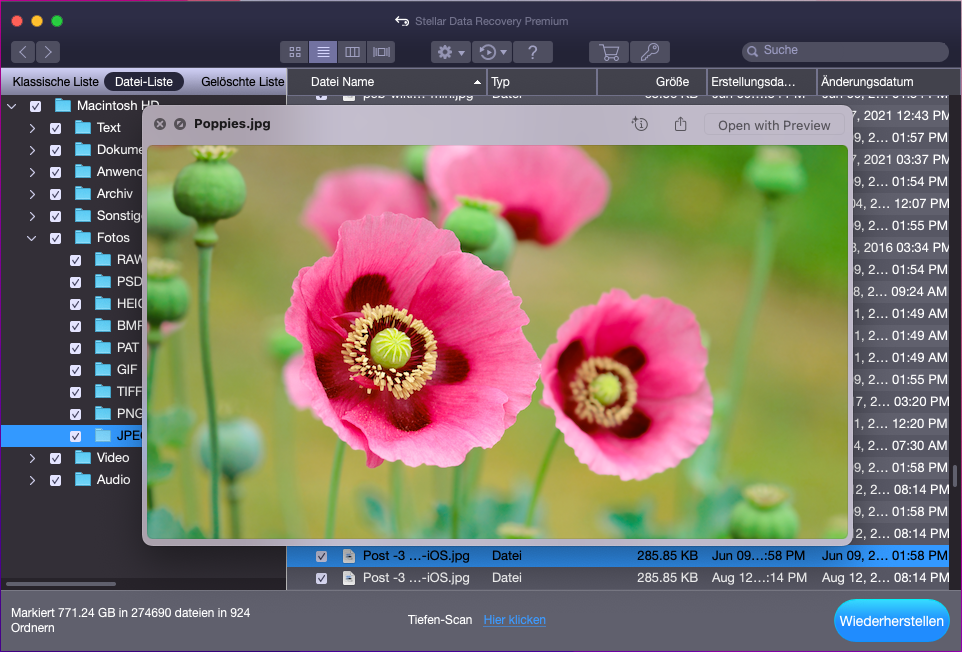Select the Klassische Liste tab
Image resolution: width=962 pixels, height=652 pixels.
point(55,82)
